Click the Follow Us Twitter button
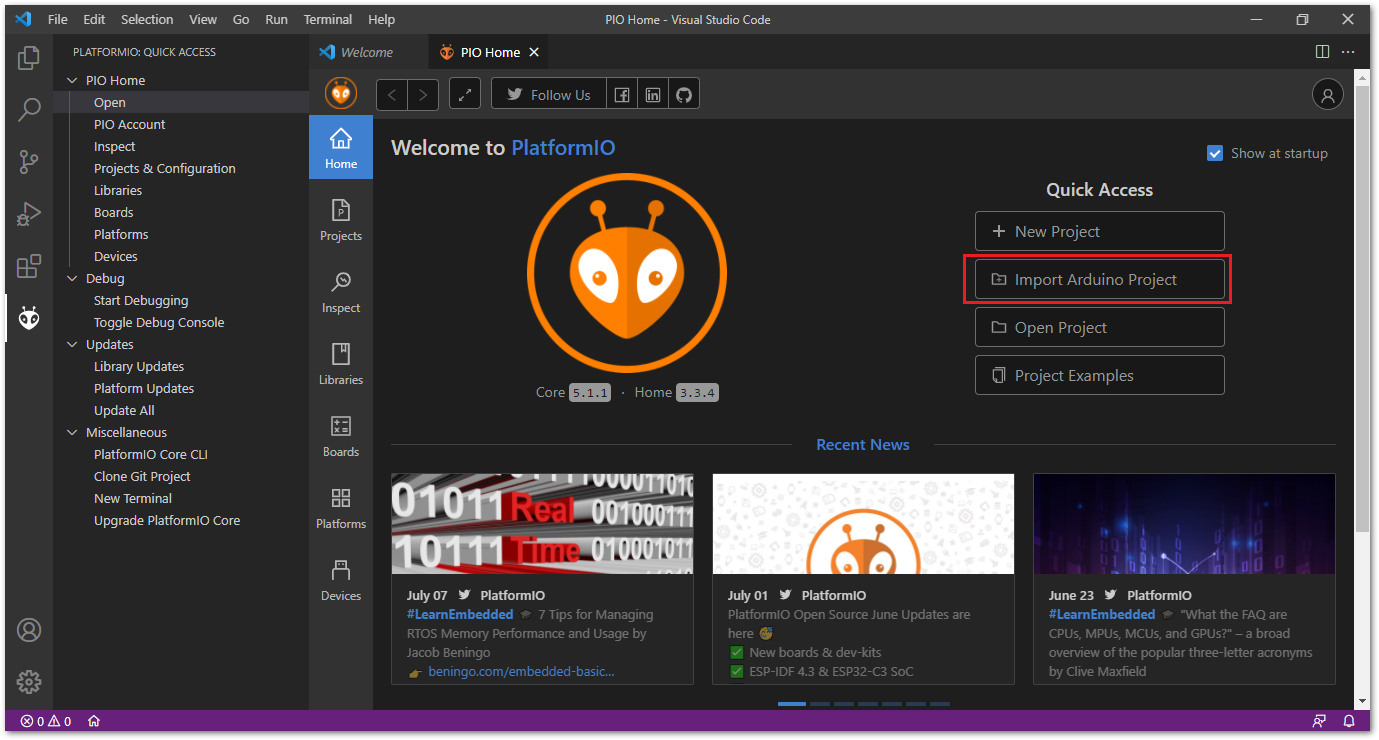 548,95
